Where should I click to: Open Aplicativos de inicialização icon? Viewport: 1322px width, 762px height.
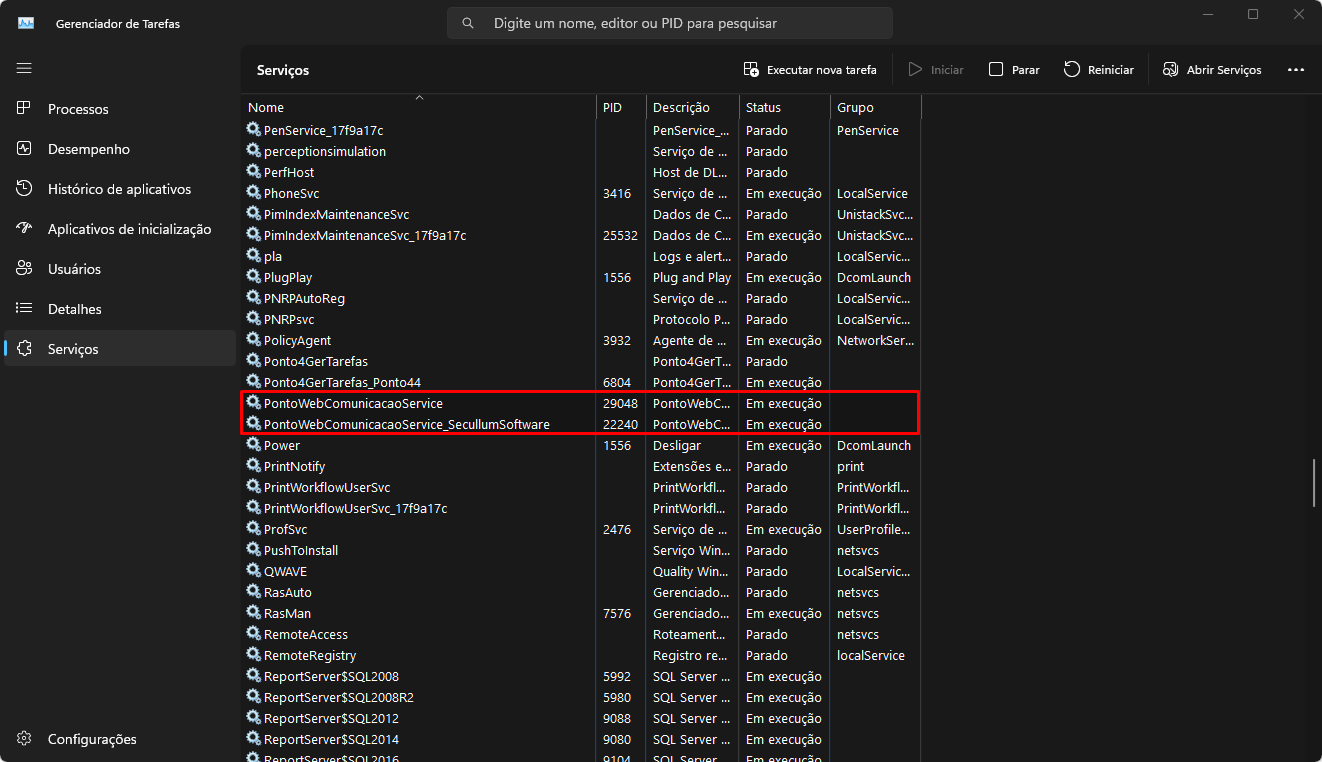coord(25,229)
